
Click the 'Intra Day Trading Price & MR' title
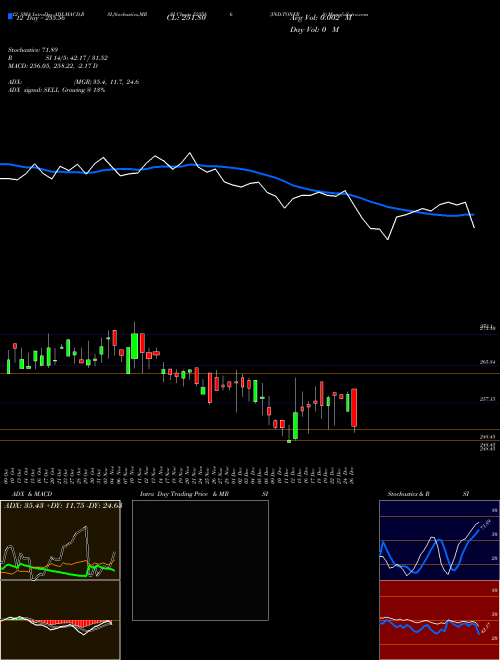184,494
